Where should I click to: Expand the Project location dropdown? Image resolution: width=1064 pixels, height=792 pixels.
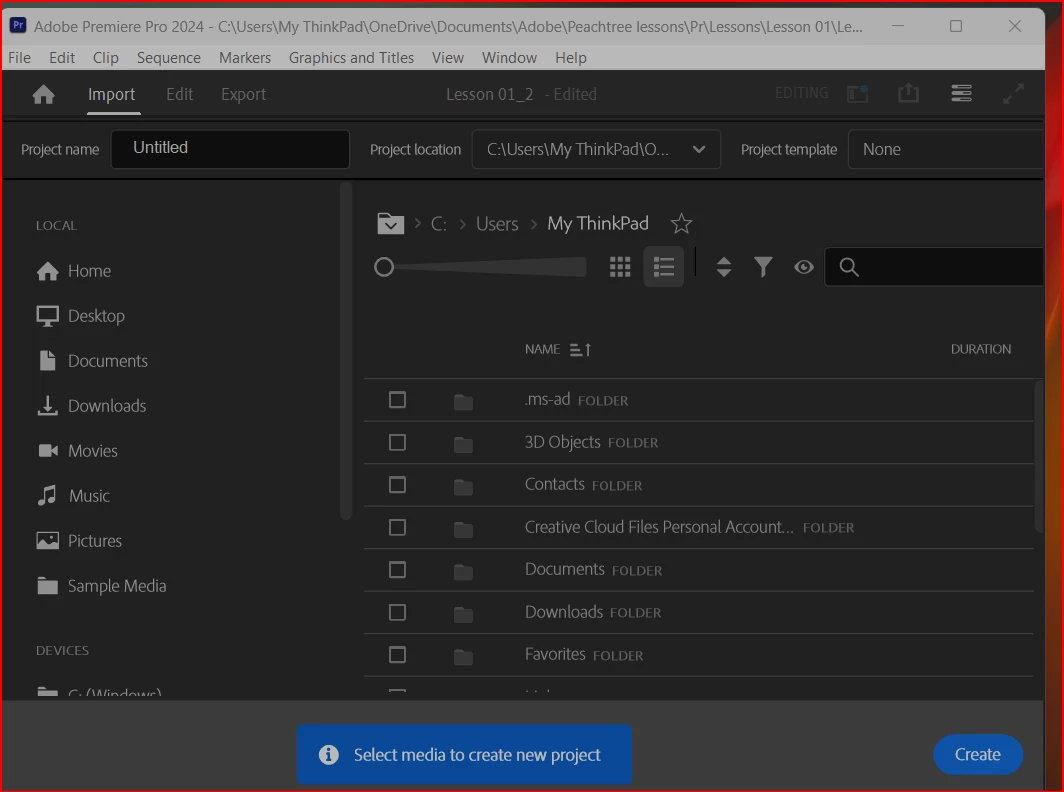(x=596, y=149)
